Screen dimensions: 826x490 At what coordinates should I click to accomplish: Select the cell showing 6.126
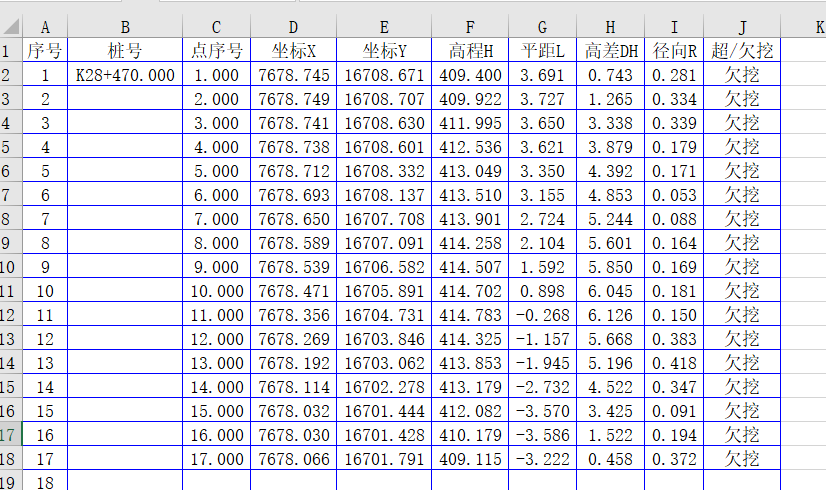610,315
